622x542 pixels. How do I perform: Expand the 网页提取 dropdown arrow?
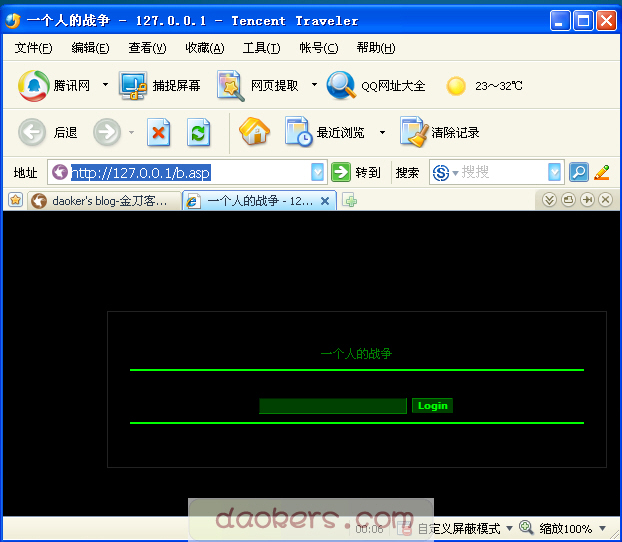tap(314, 85)
